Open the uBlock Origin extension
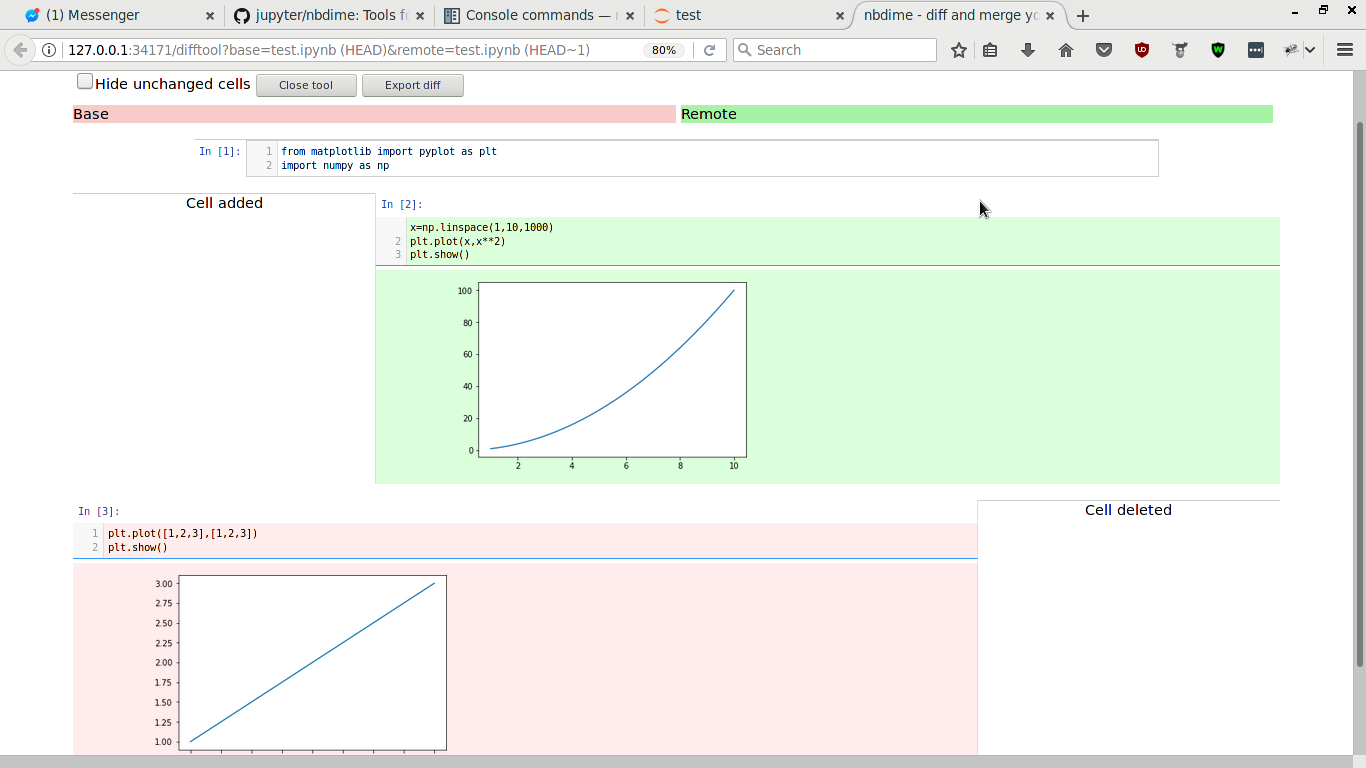 pos(1142,49)
